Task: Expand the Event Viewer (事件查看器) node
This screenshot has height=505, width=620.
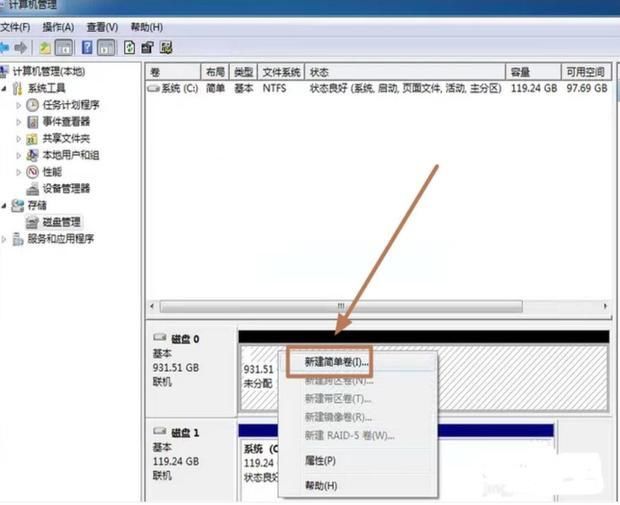Action: [x=19, y=122]
